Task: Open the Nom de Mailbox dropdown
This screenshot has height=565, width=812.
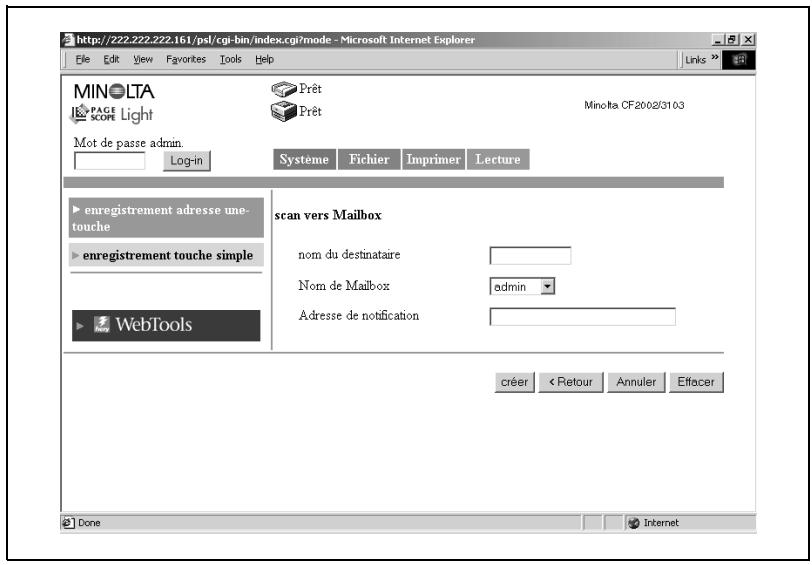Action: (x=522, y=286)
